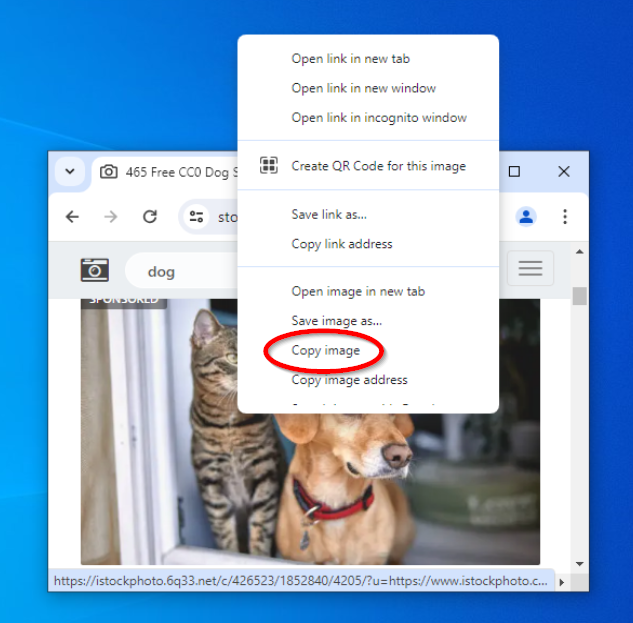This screenshot has height=623, width=633.
Task: Select 'Copy link address' menu entry
Action: pos(341,244)
